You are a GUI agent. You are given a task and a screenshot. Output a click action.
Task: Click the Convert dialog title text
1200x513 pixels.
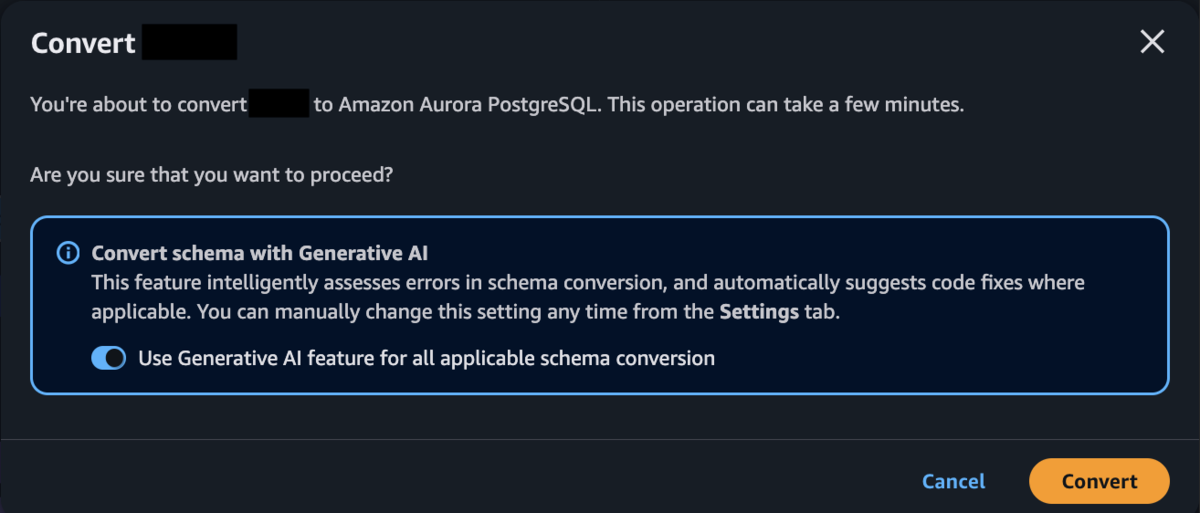pos(83,43)
